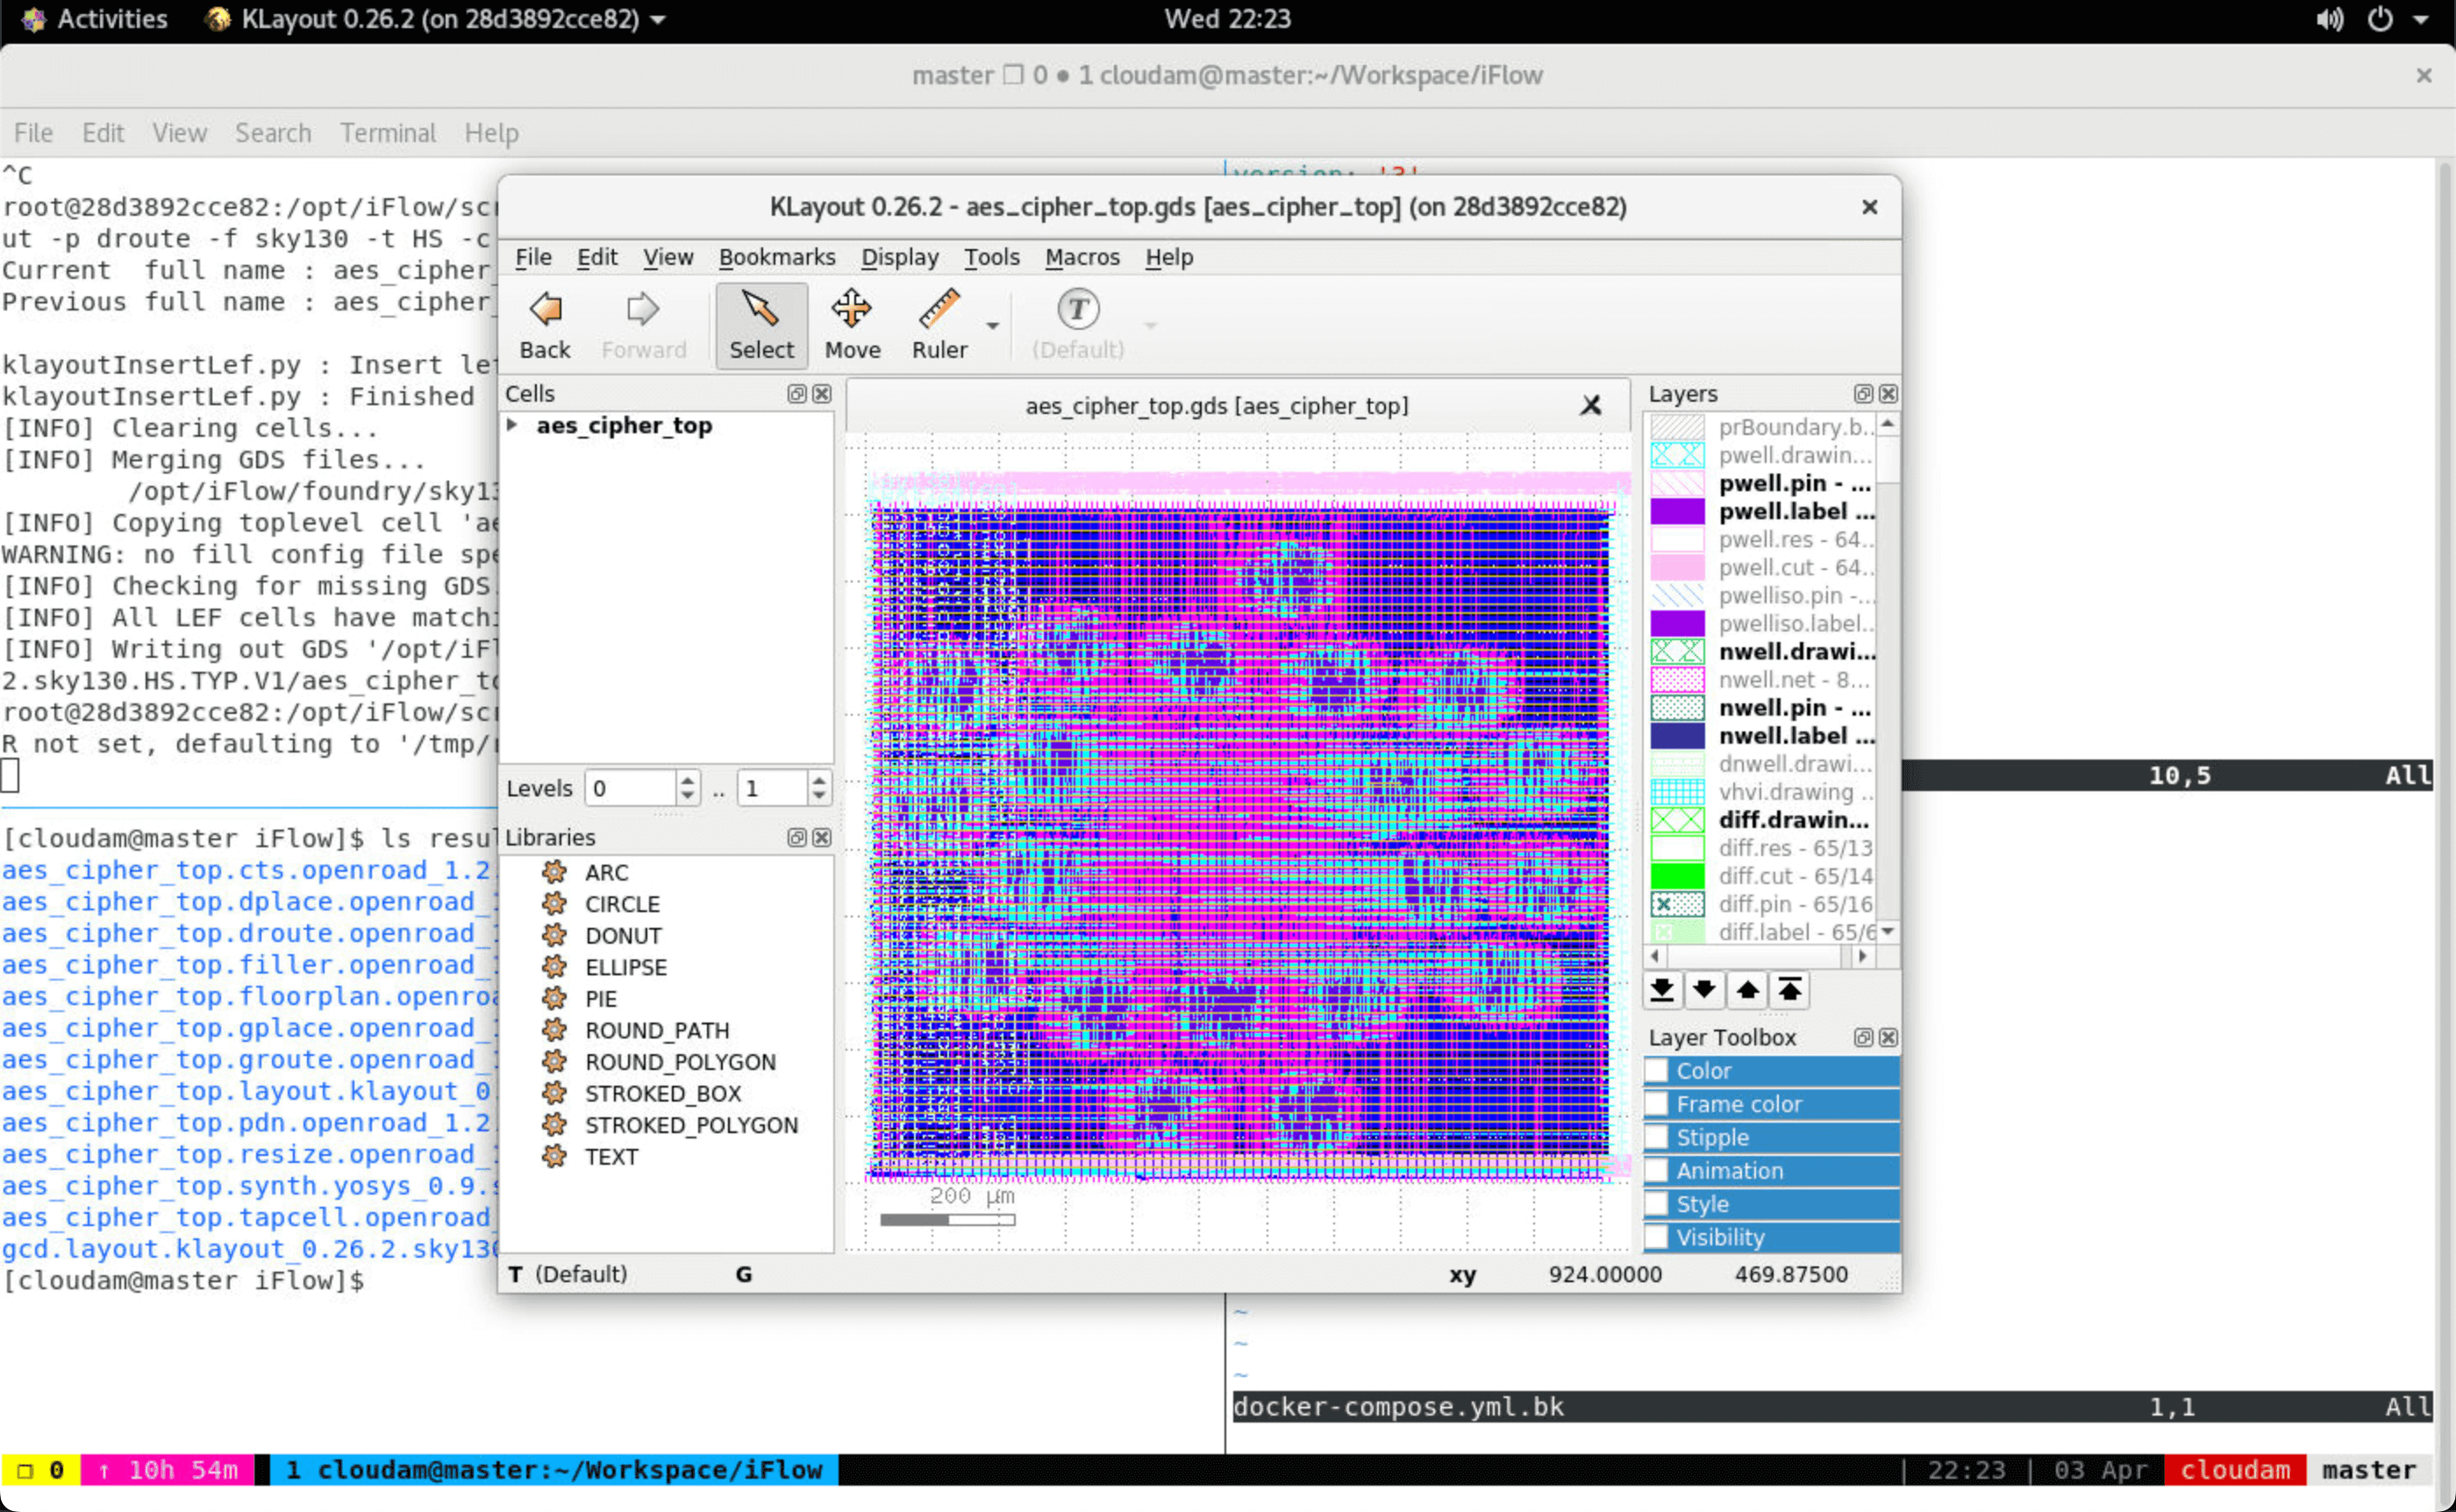
Task: Select the ARC library item
Action: click(606, 873)
